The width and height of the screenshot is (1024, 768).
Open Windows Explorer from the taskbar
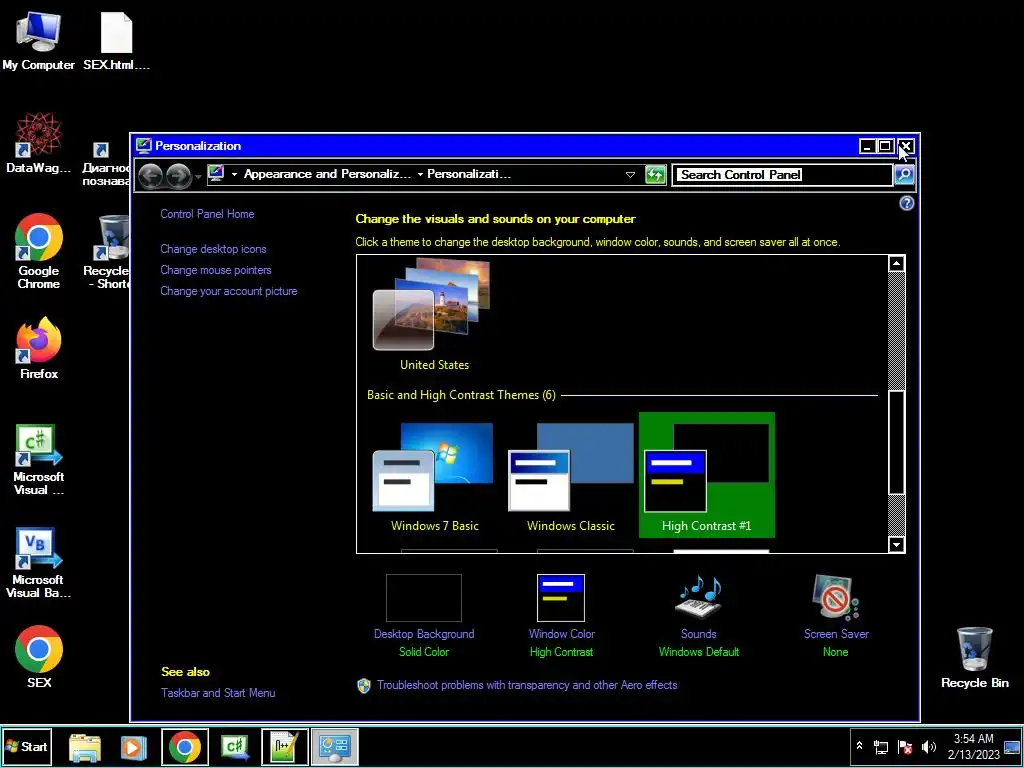point(85,746)
